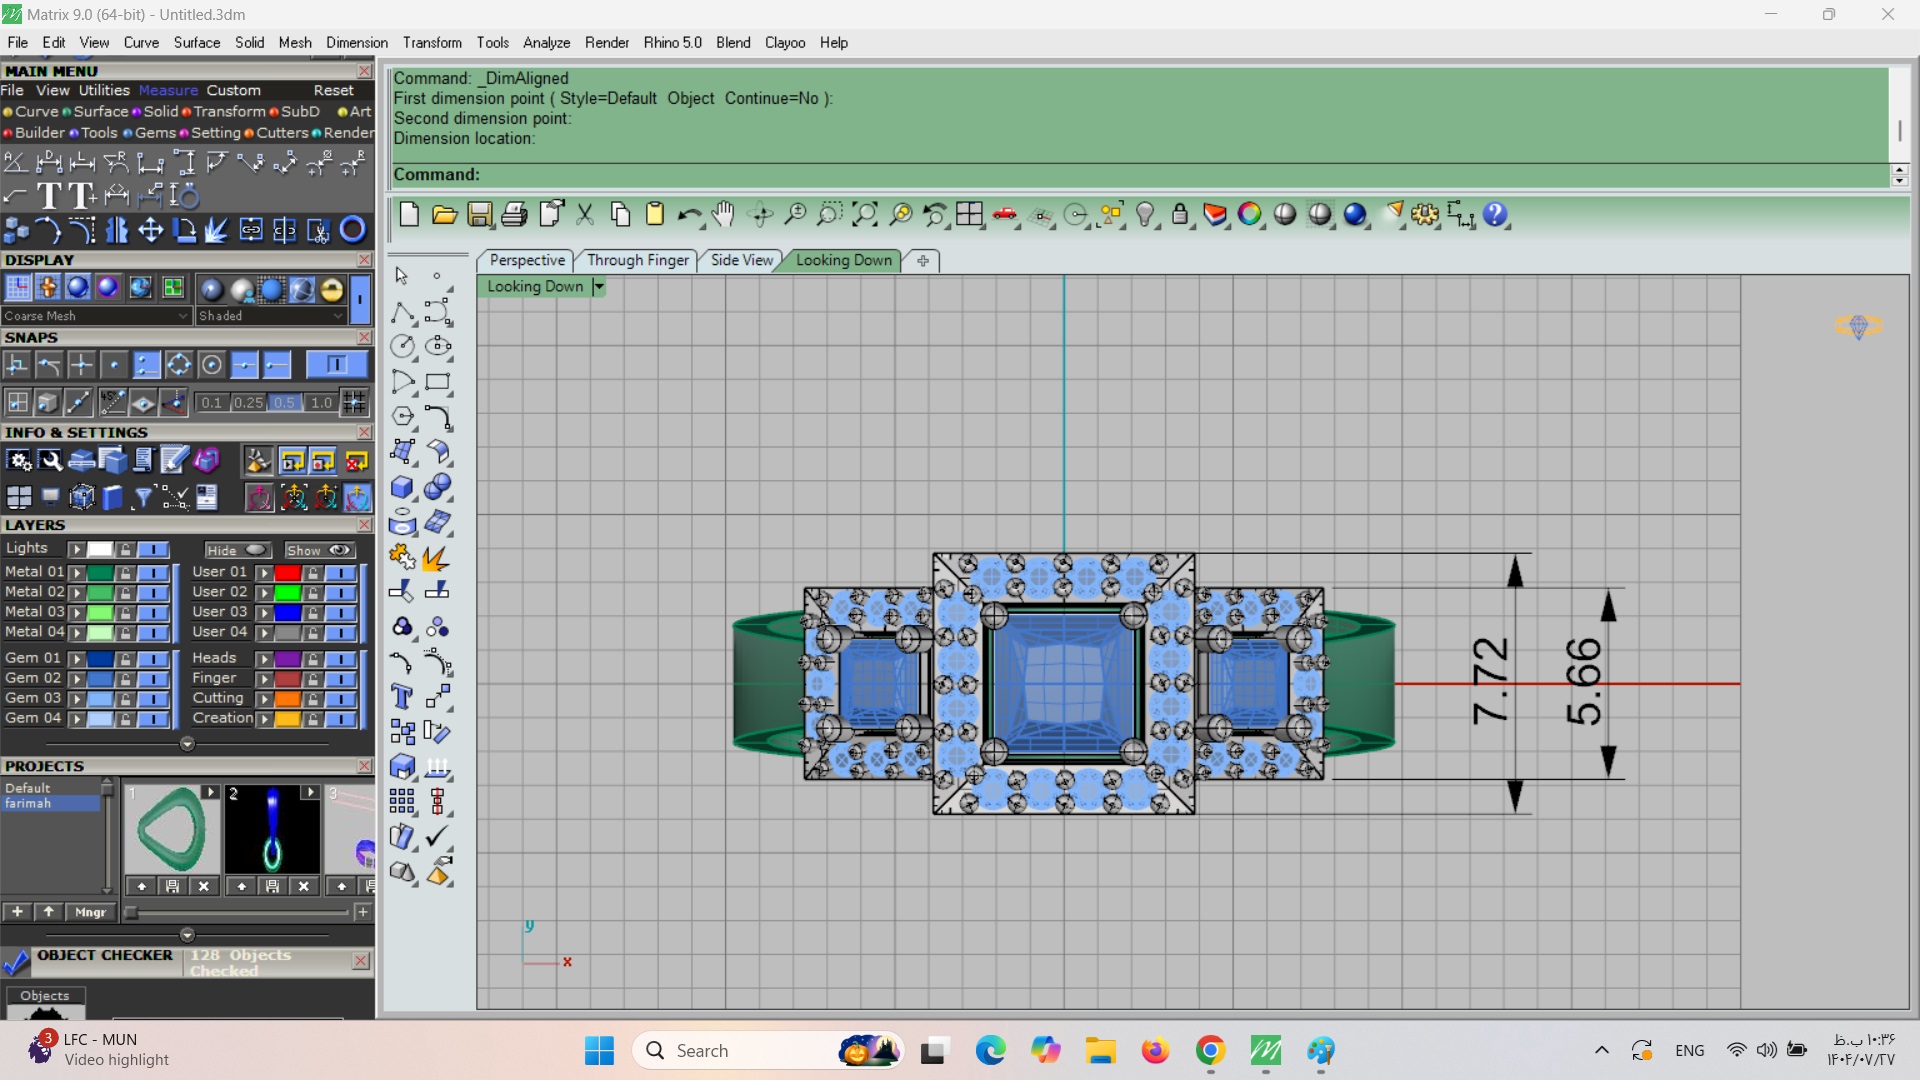
Task: Select the Text tool in left toolbar
Action: tap(402, 697)
